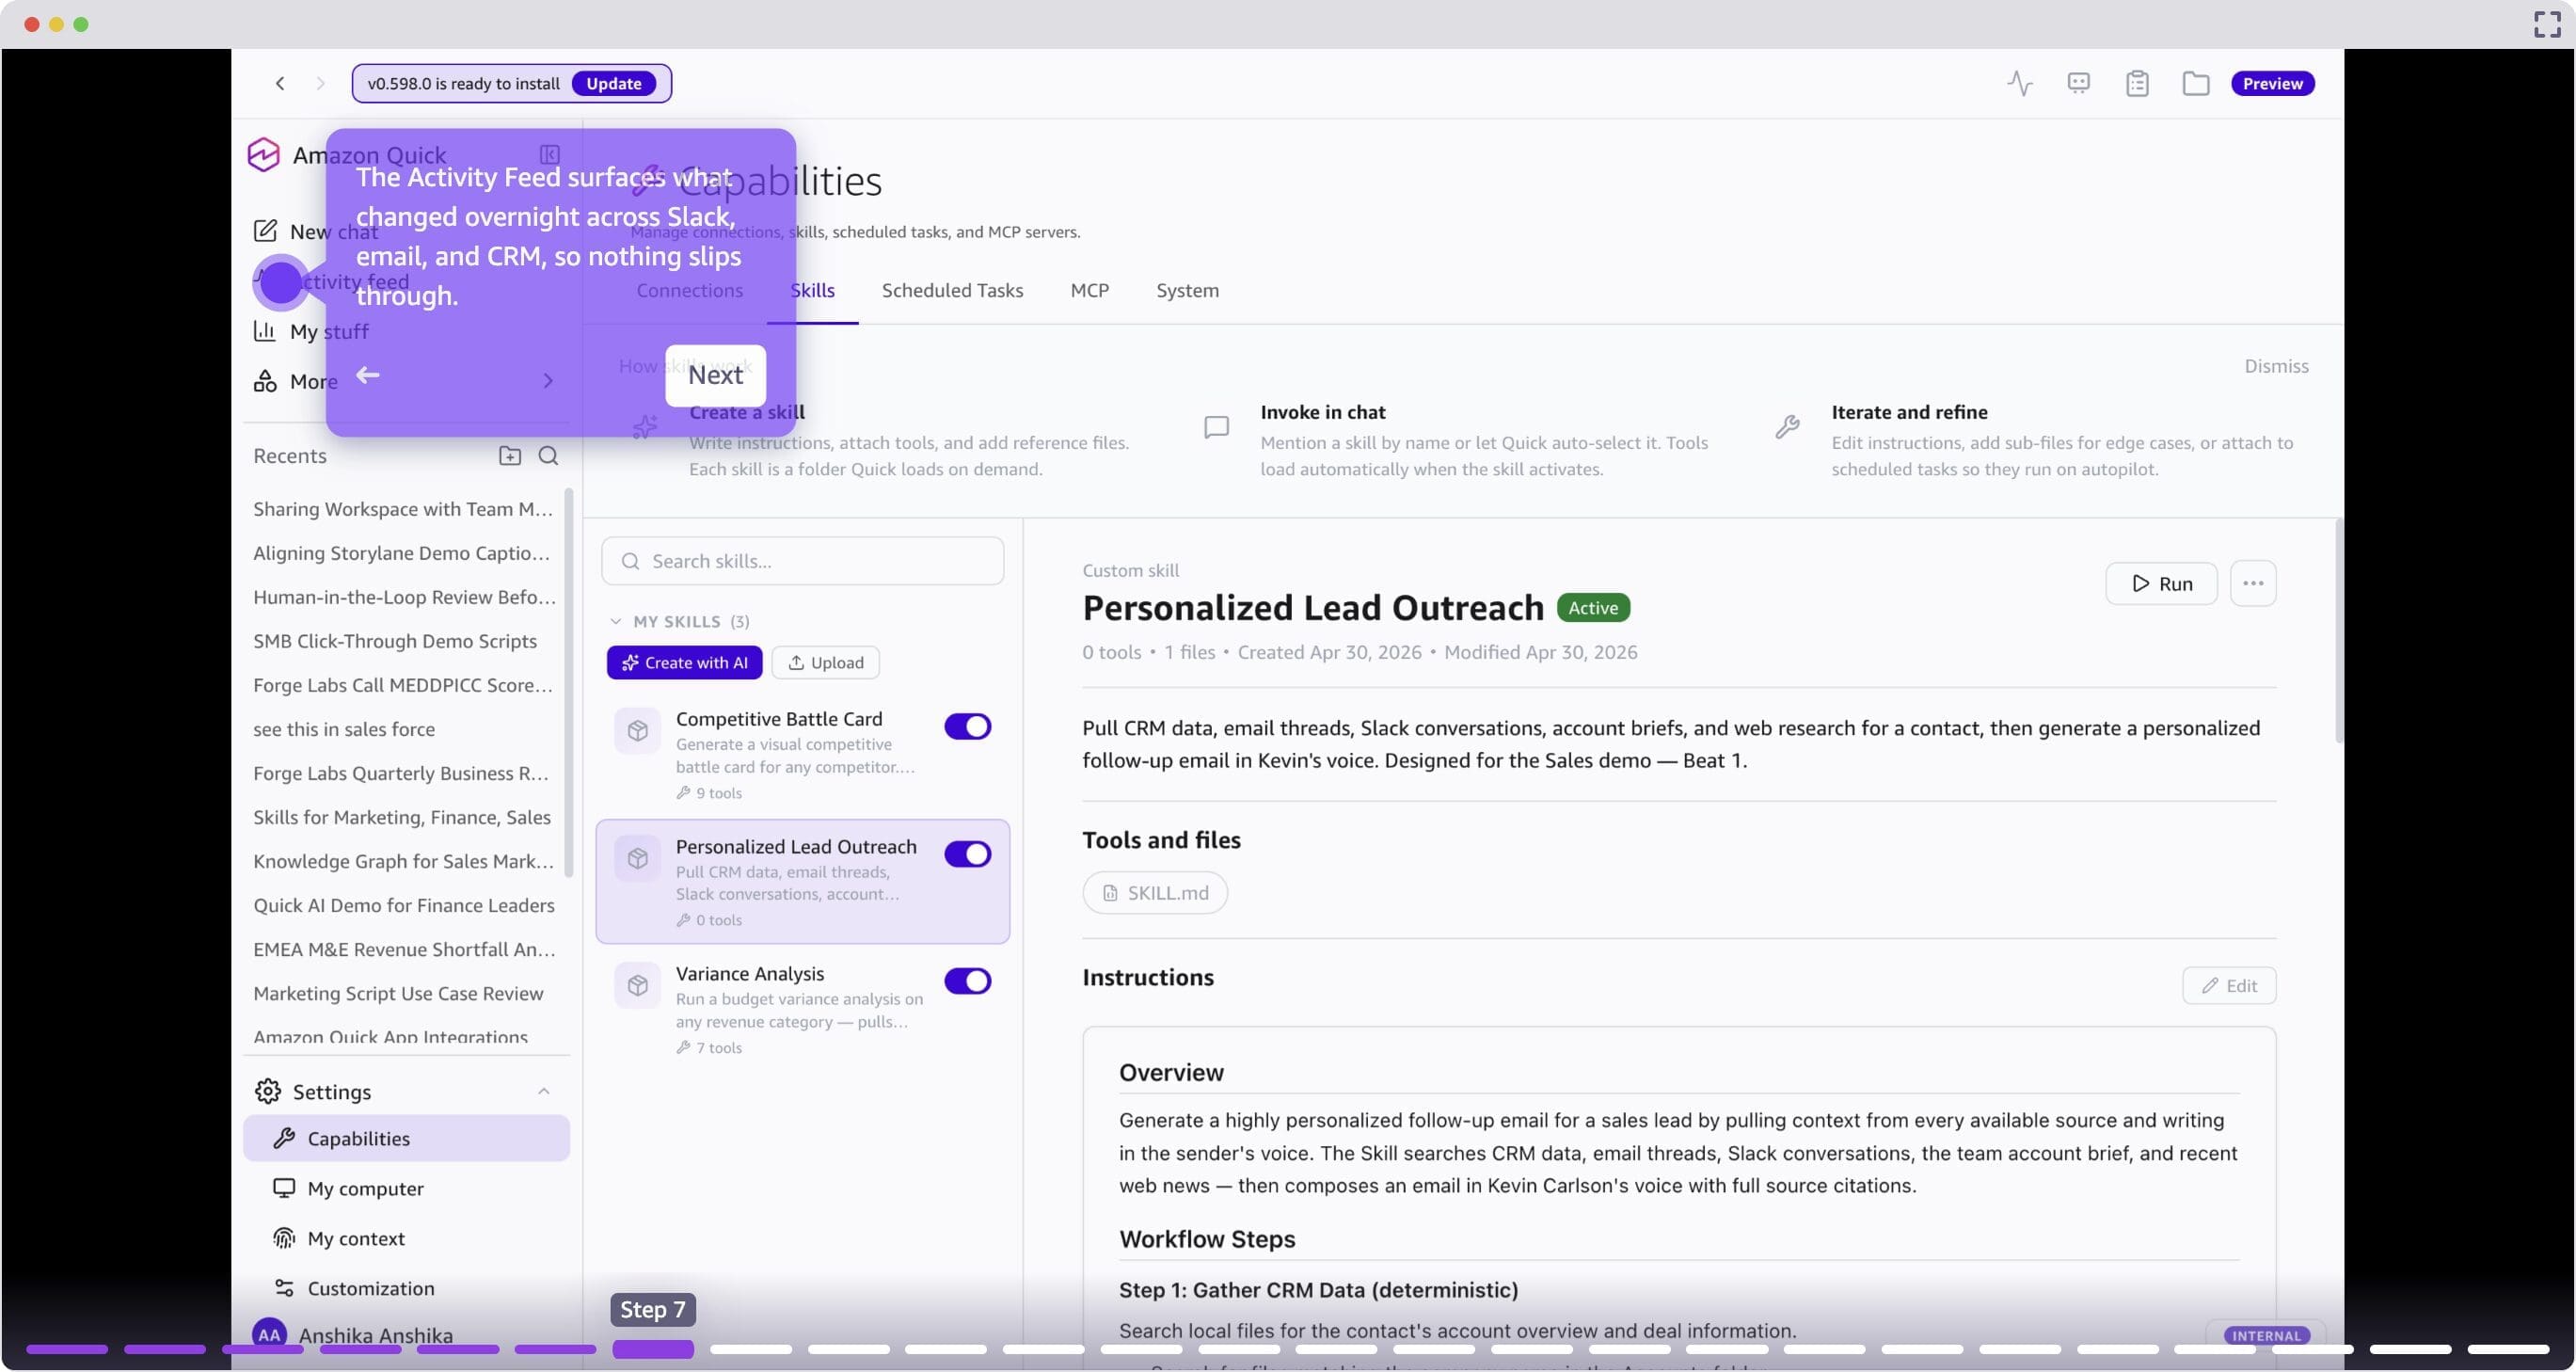Open recent 'SMB Click-Through Demo Scripts'

pos(395,641)
